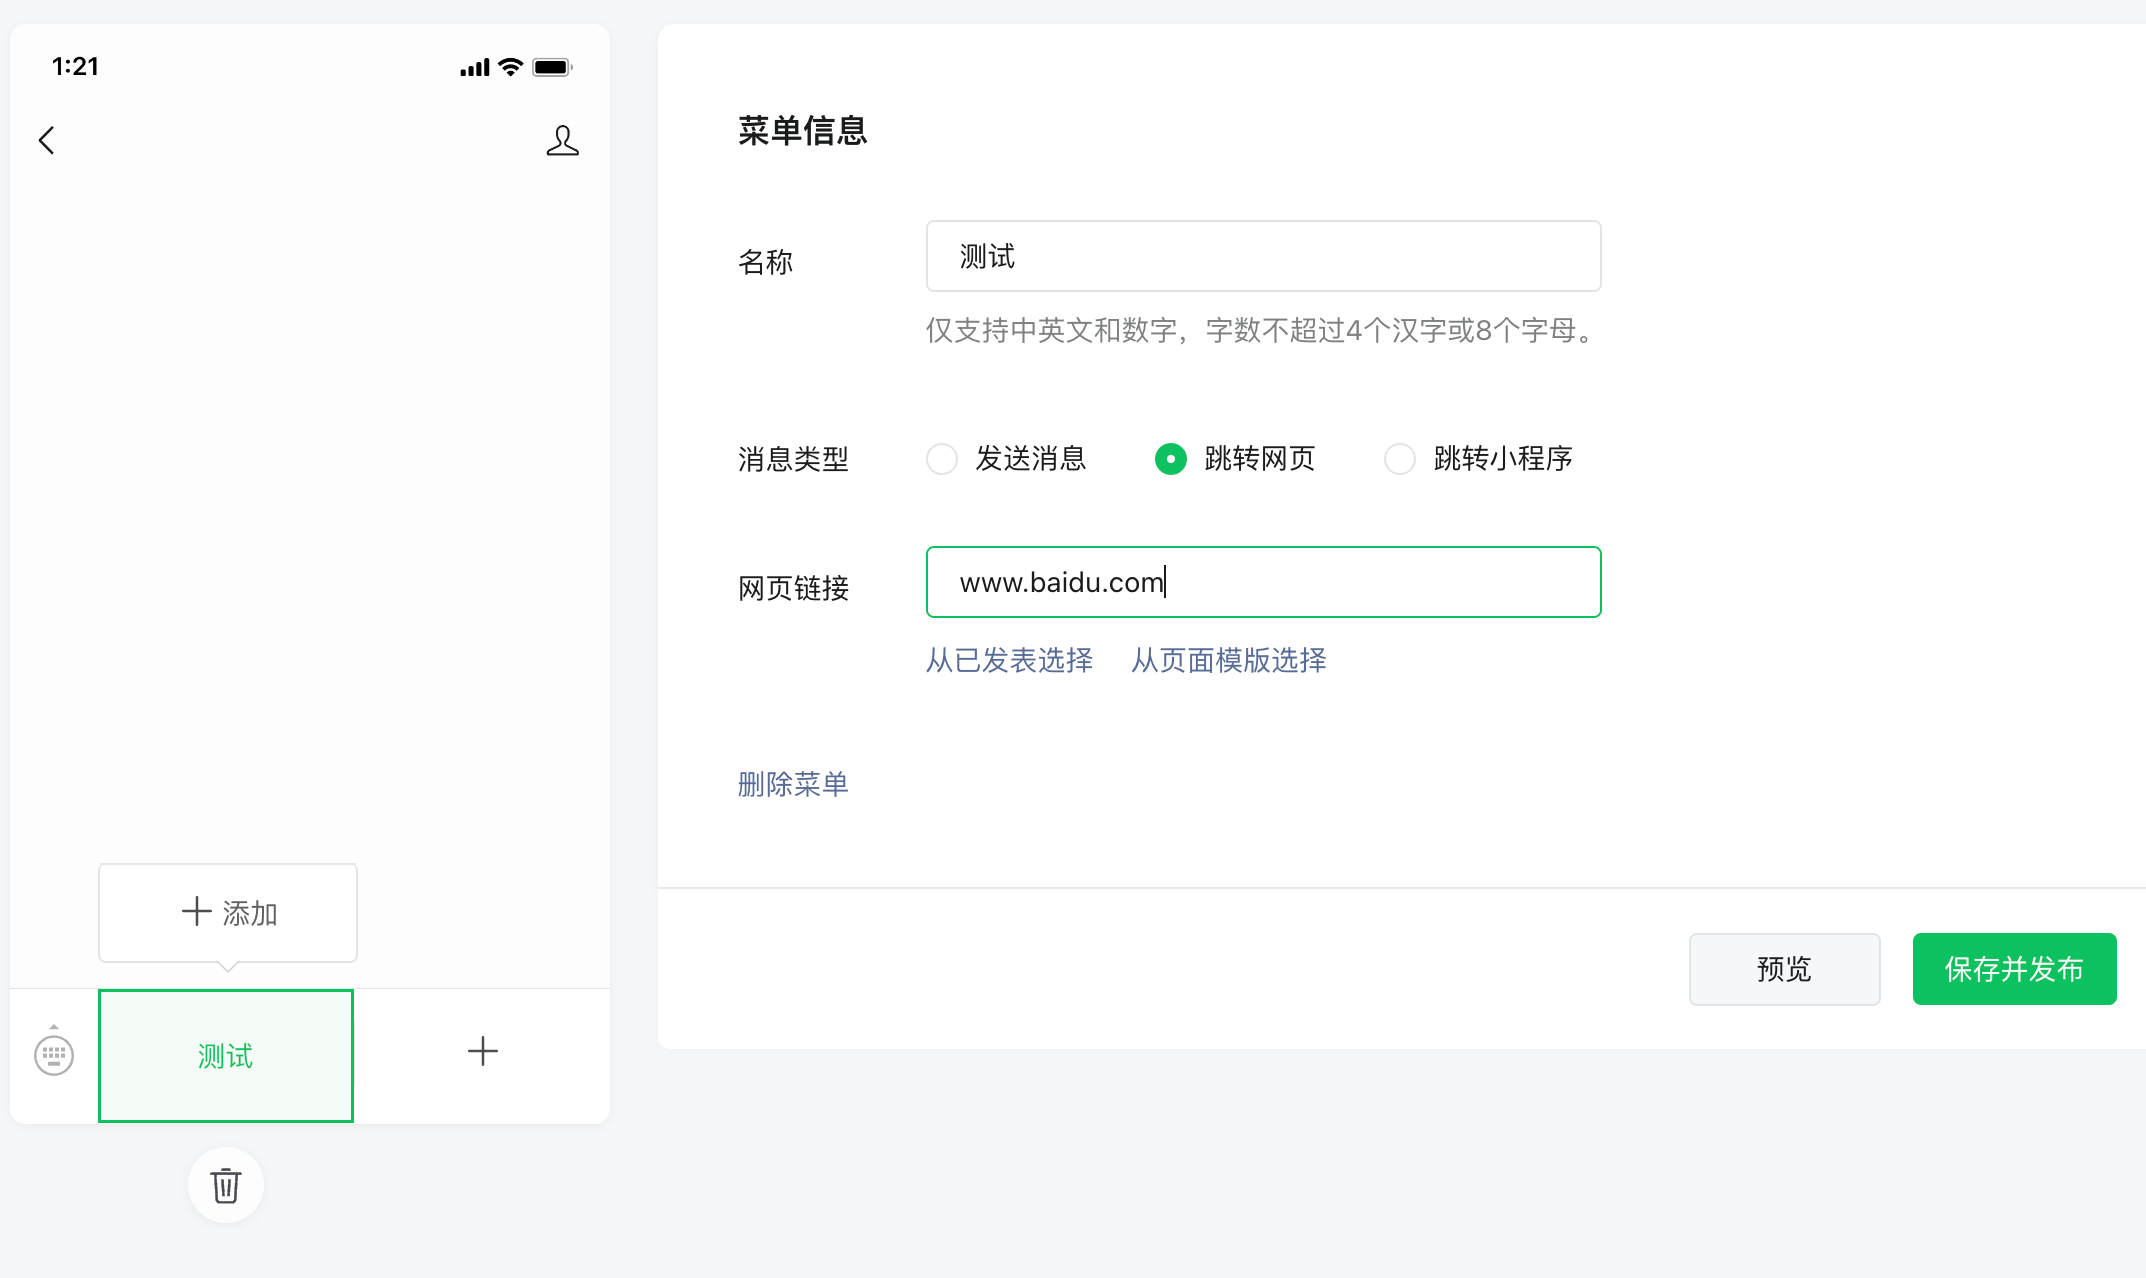Select the 发送消息 radio option

942,459
